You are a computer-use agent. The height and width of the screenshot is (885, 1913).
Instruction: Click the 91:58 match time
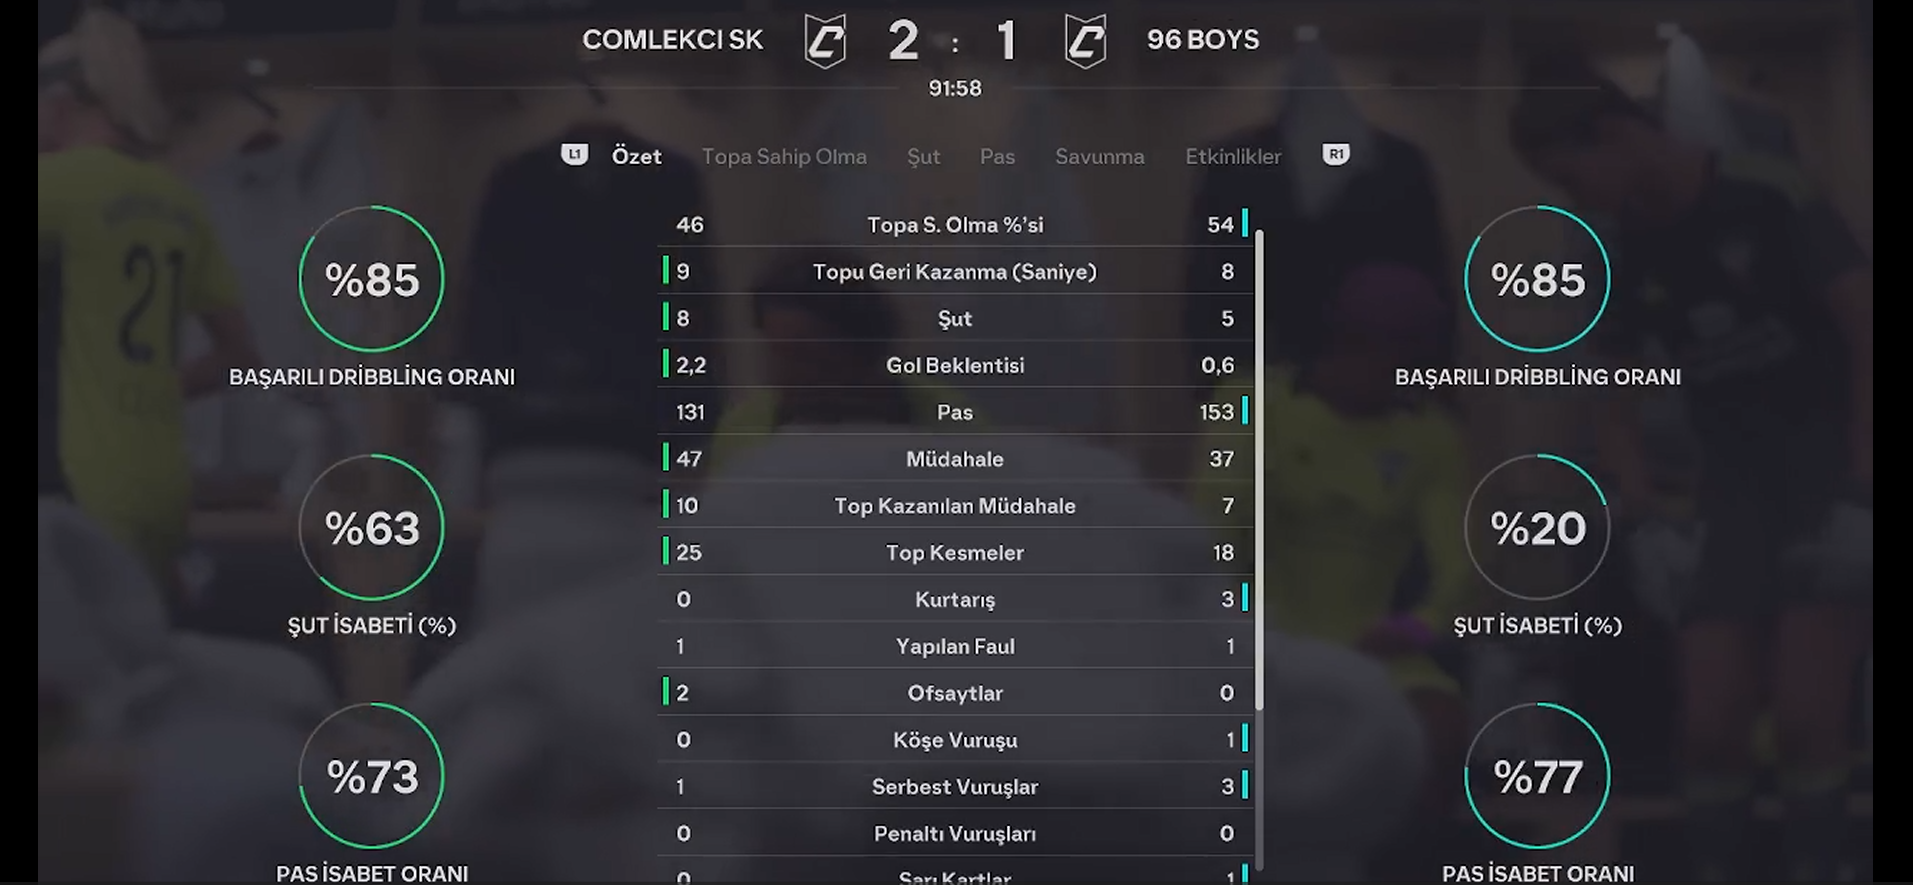[955, 88]
